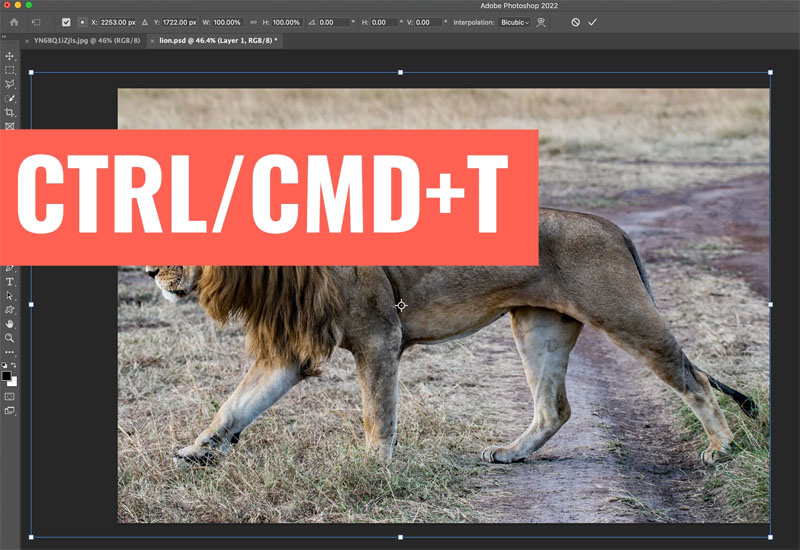This screenshot has height=550, width=800.
Task: Click the bottom-right transform handle
Action: (x=770, y=537)
